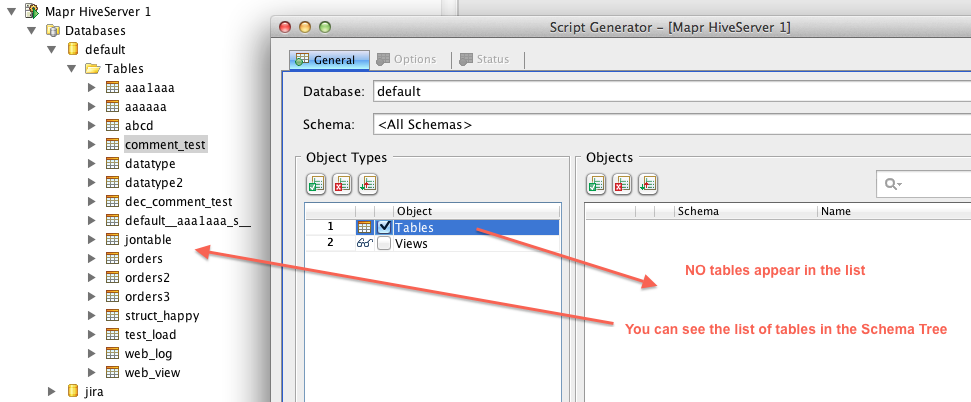The width and height of the screenshot is (971, 402).
Task: Click the Mapr HiveServer 1 server icon
Action: click(32, 11)
